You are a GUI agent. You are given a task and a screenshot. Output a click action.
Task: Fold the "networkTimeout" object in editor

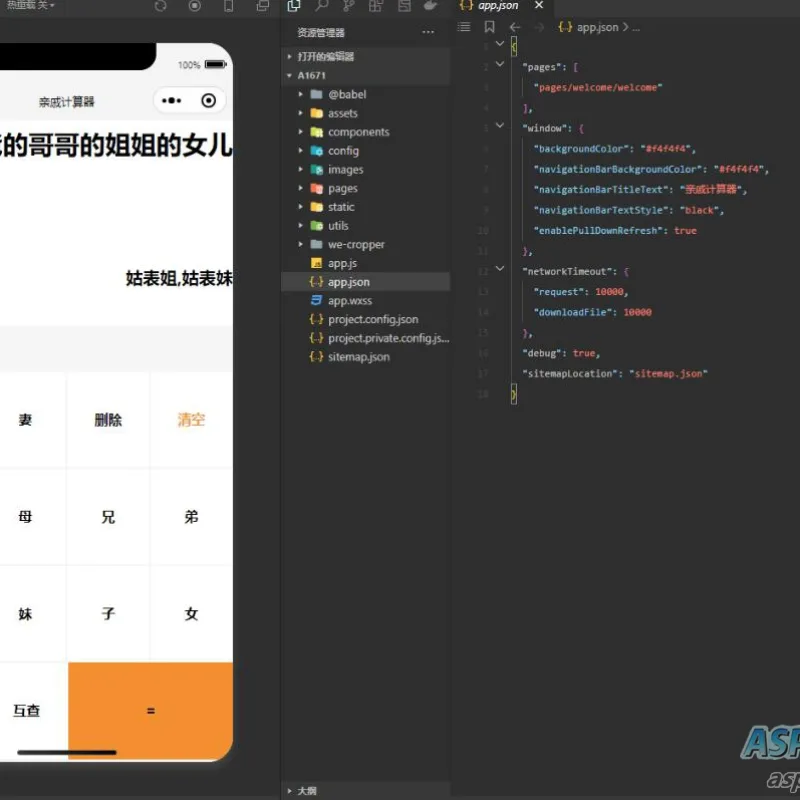pos(500,268)
